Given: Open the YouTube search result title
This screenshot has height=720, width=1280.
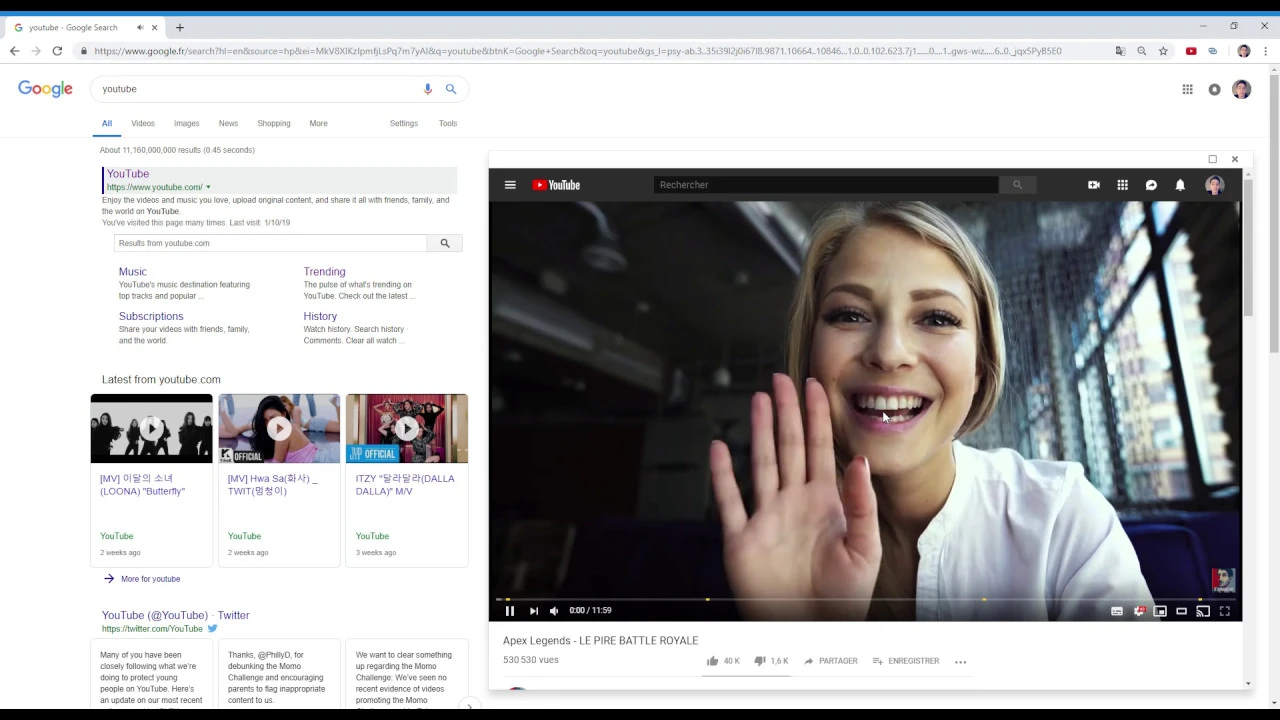Looking at the screenshot, I should click(128, 174).
